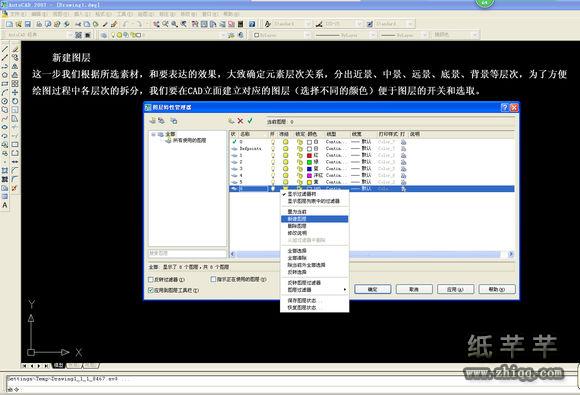The image size is (580, 395).
Task: Click green check set current layer icon
Action: (x=250, y=121)
